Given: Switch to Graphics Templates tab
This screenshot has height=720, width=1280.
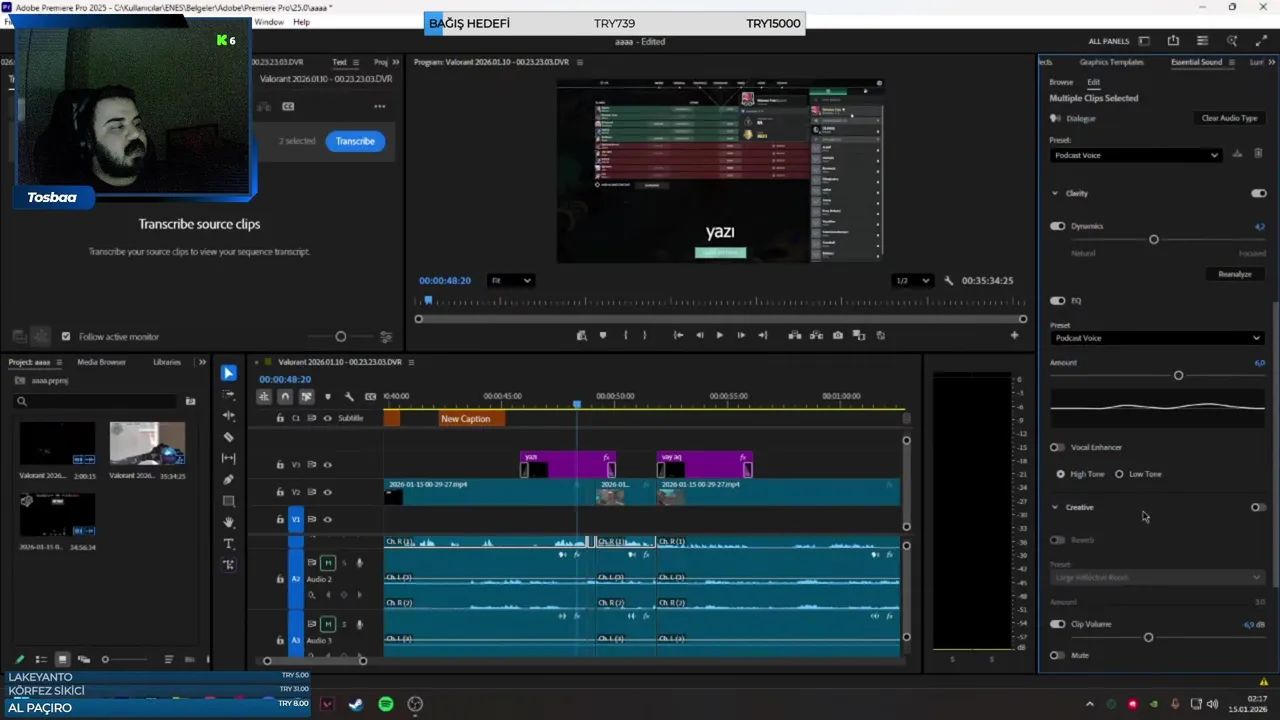Looking at the screenshot, I should pos(1111,62).
